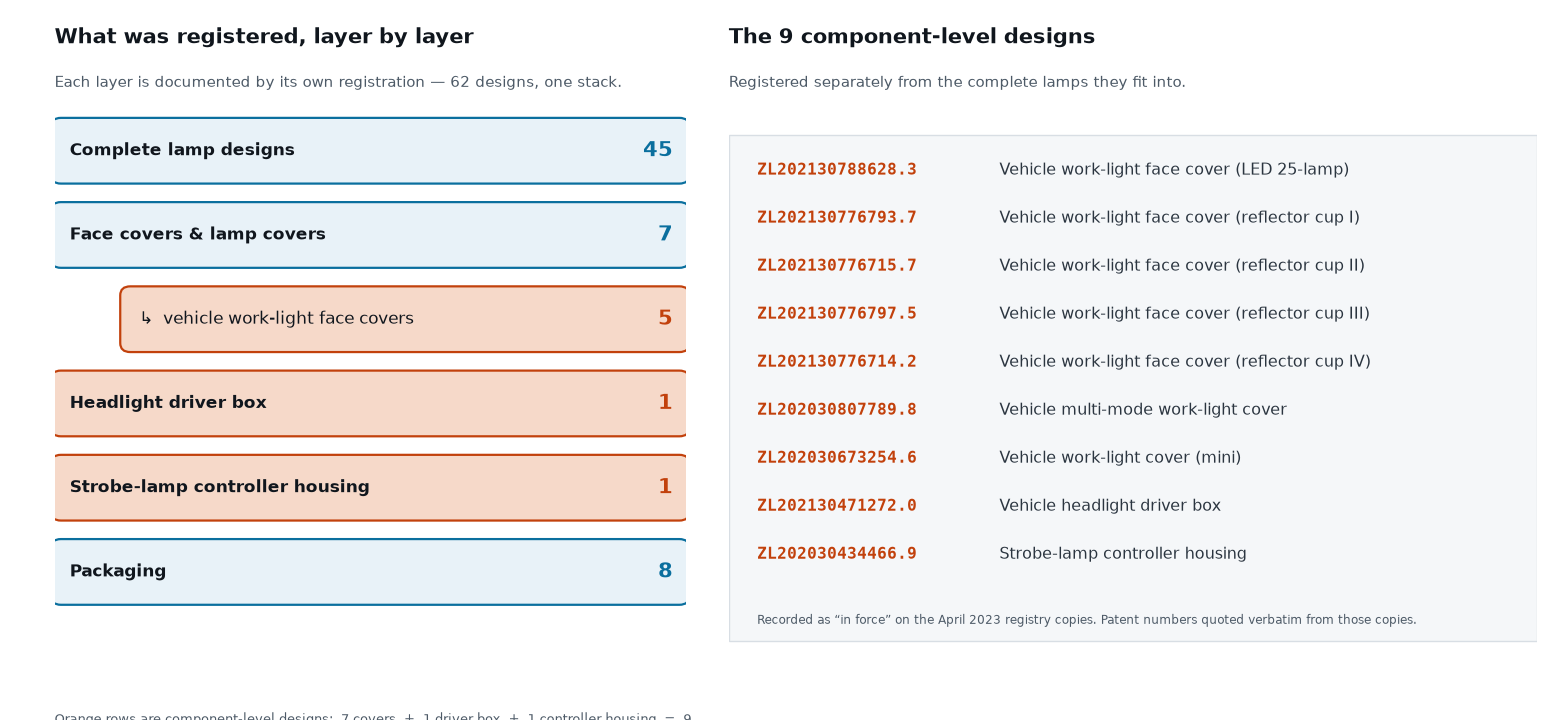1560x720 pixels.
Task: Click heading 'The 9 component-level designs'
Action: [912, 37]
